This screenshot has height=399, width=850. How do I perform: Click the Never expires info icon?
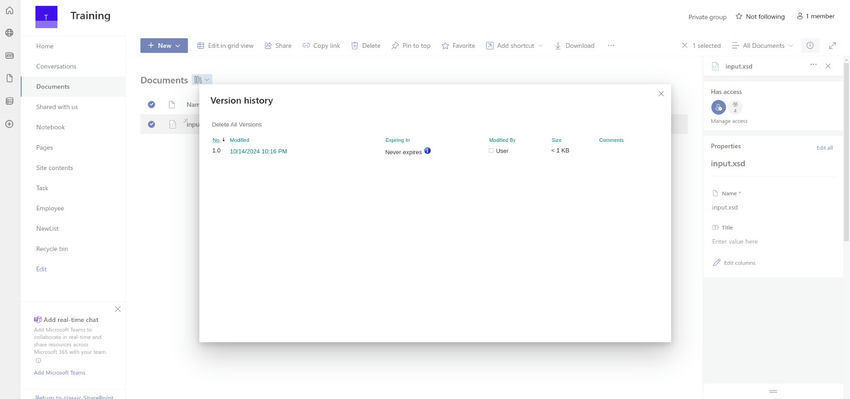[x=427, y=151]
